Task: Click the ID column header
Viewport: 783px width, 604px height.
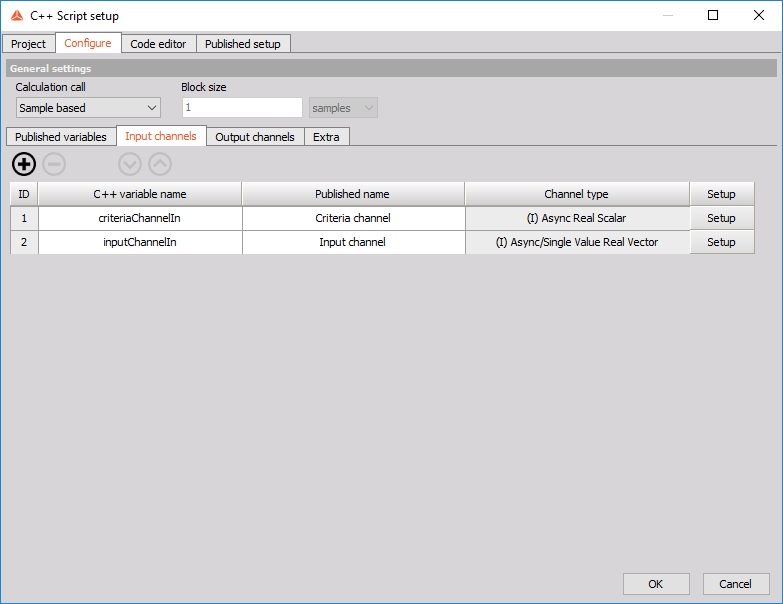Action: [24, 194]
